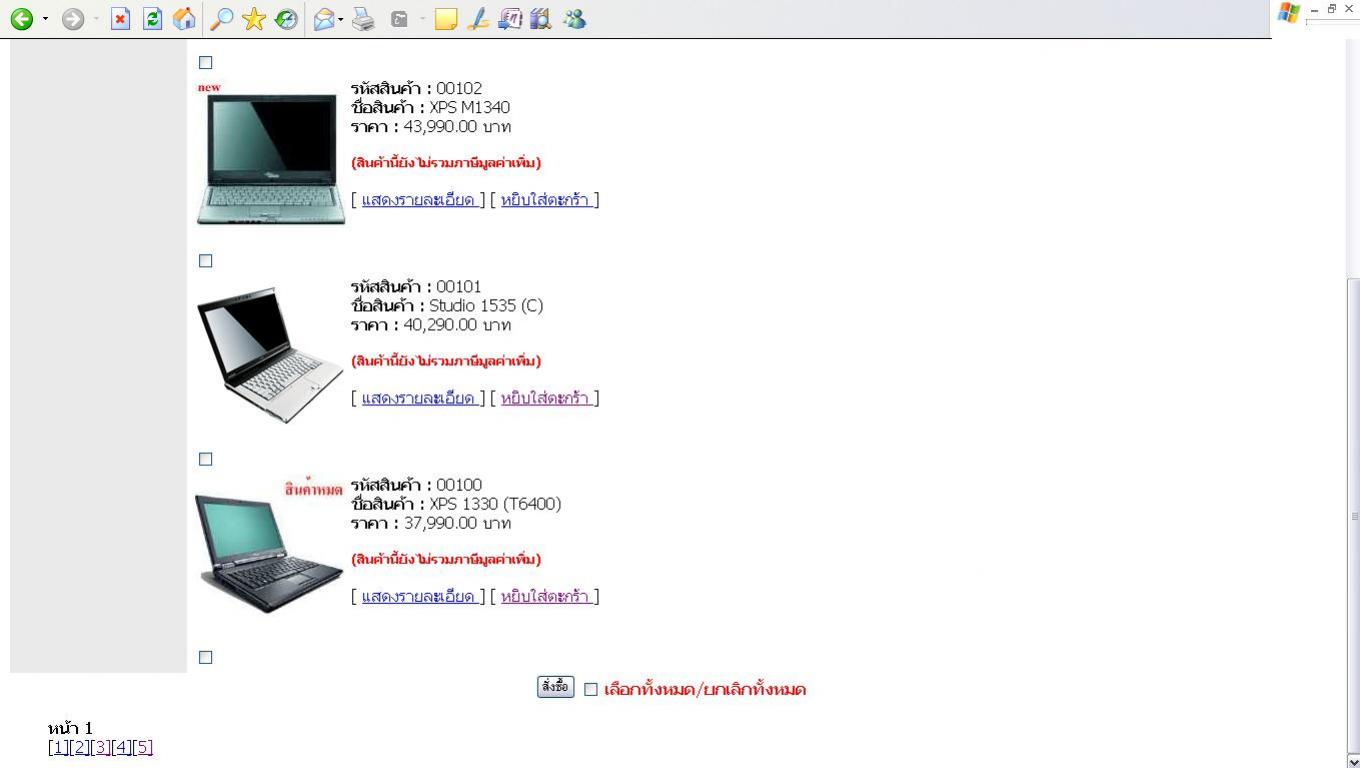Open the Back button history dropdown arrow

coord(45,20)
